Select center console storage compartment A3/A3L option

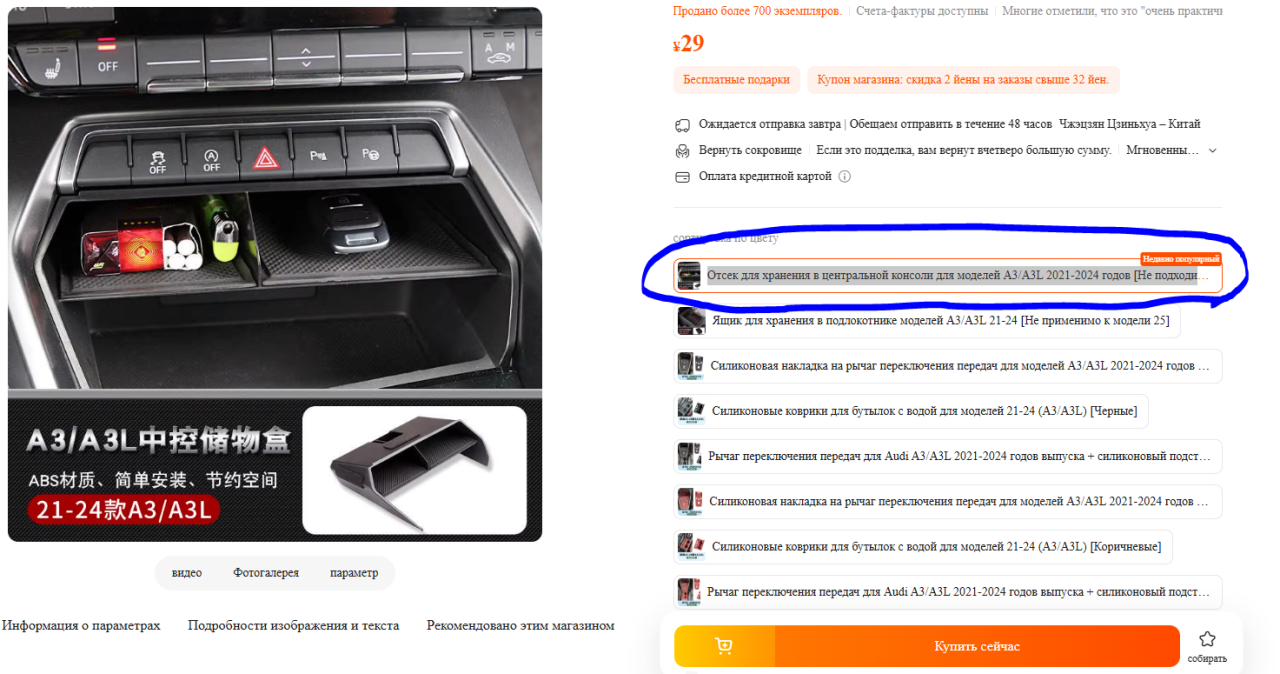[948, 276]
